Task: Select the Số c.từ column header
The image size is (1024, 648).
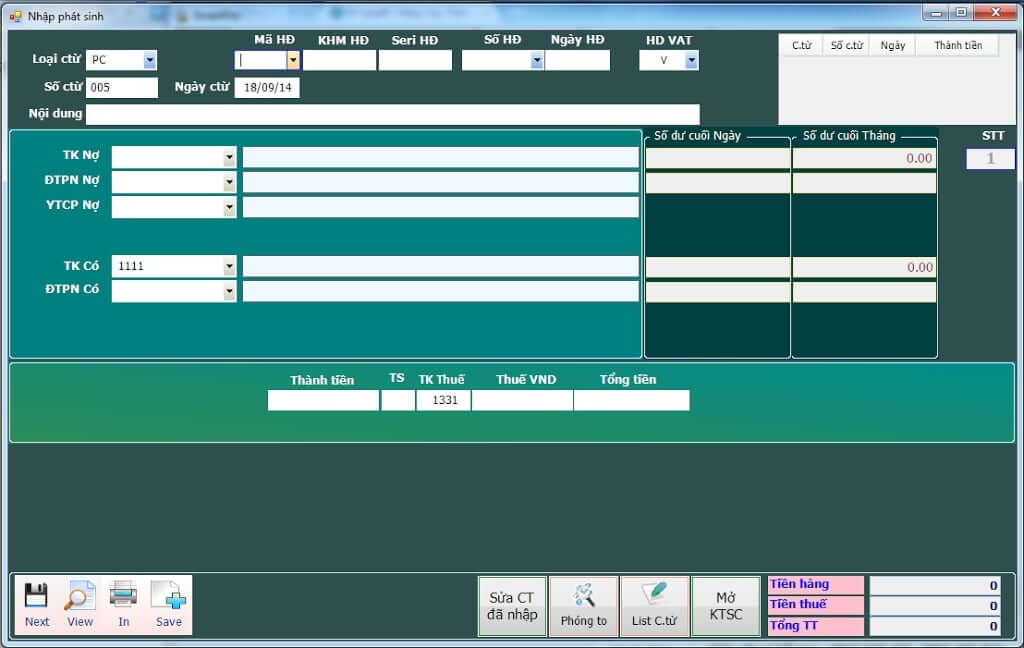Action: point(846,46)
